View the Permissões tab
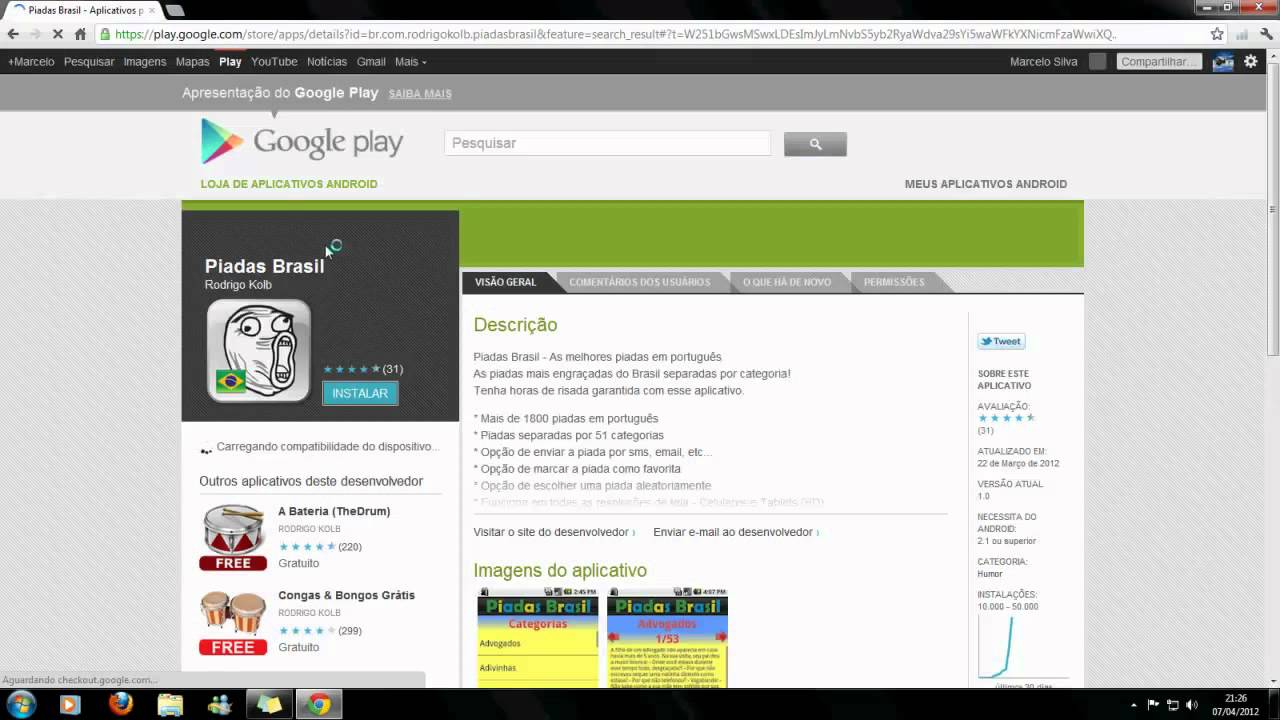Image resolution: width=1280 pixels, height=720 pixels. coord(894,282)
